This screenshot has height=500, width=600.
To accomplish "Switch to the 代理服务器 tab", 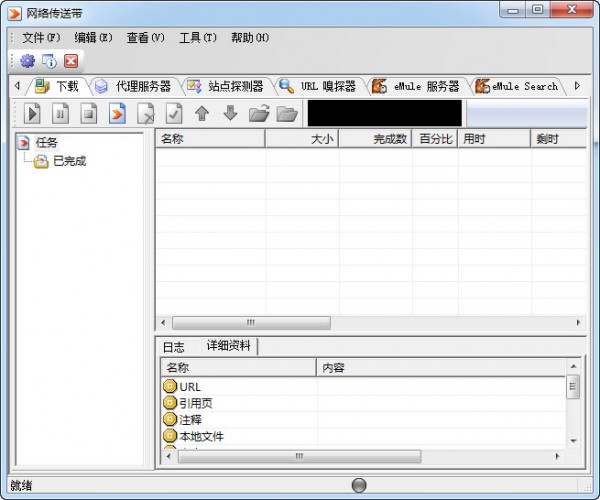I will click(133, 86).
